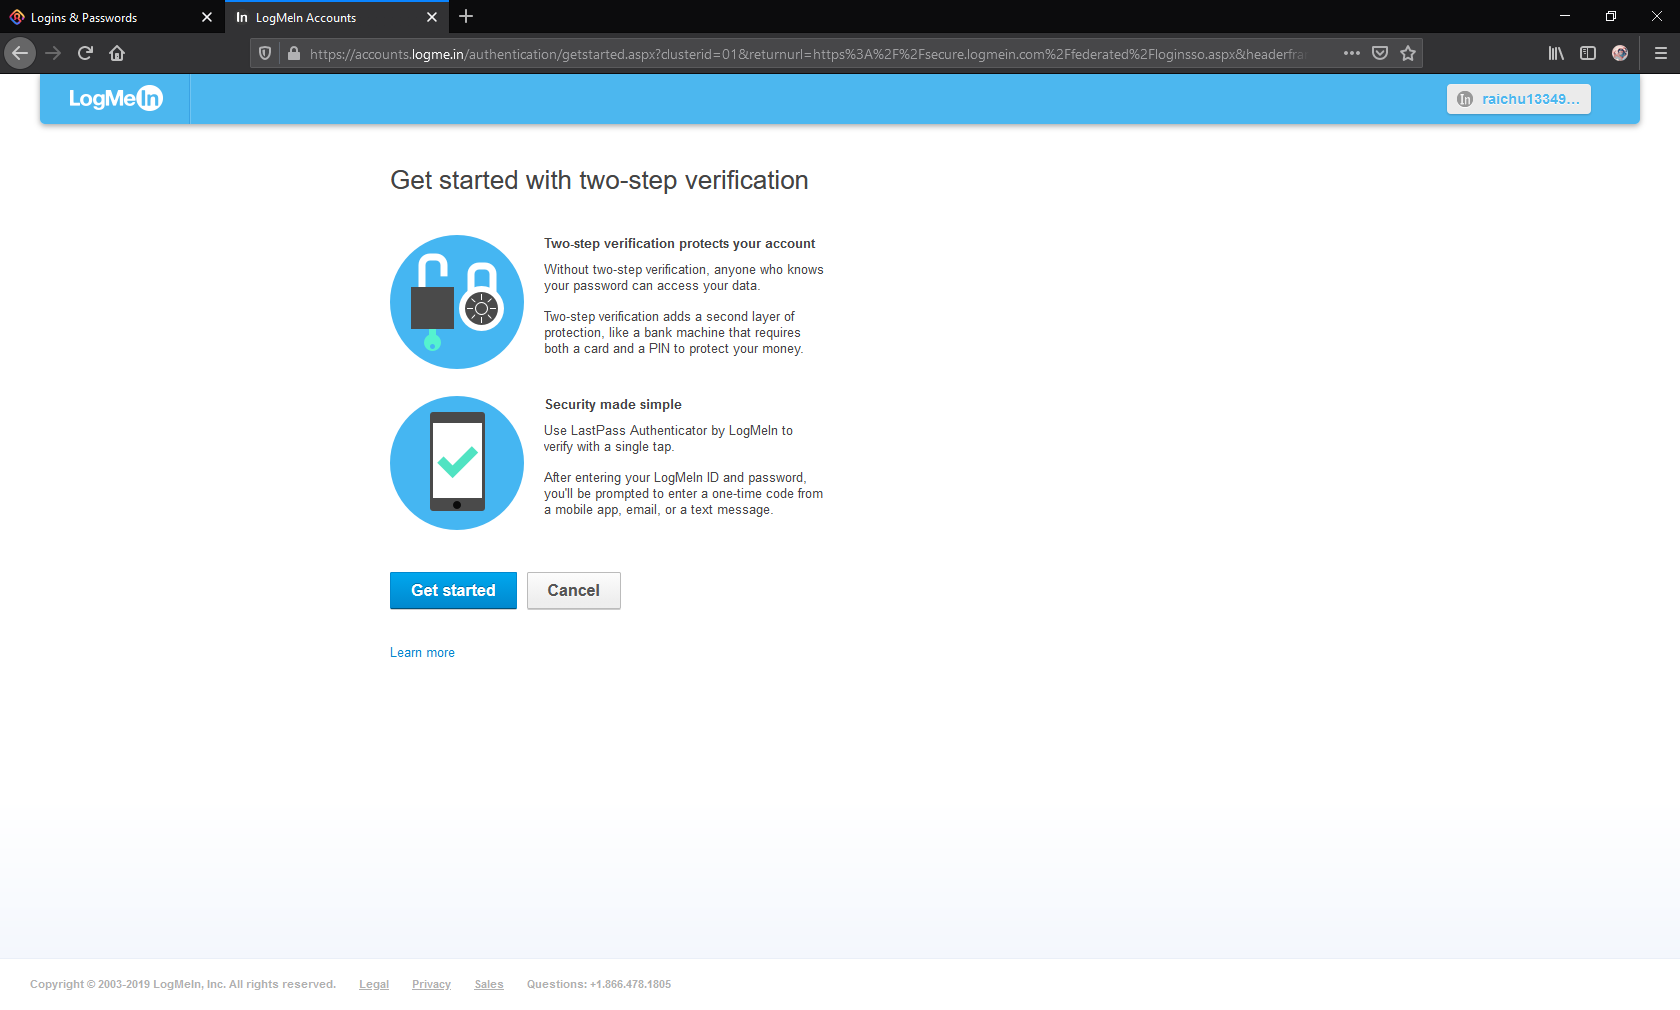Click 'Security made simple' heading
This screenshot has width=1680, height=1010.
(613, 404)
